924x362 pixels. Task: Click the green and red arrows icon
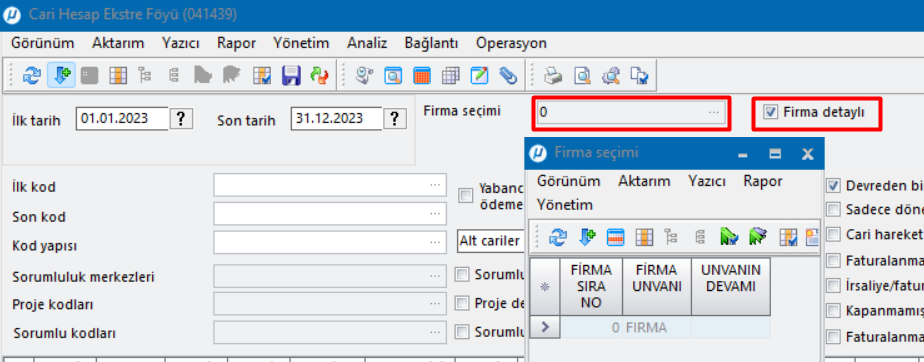click(x=319, y=75)
